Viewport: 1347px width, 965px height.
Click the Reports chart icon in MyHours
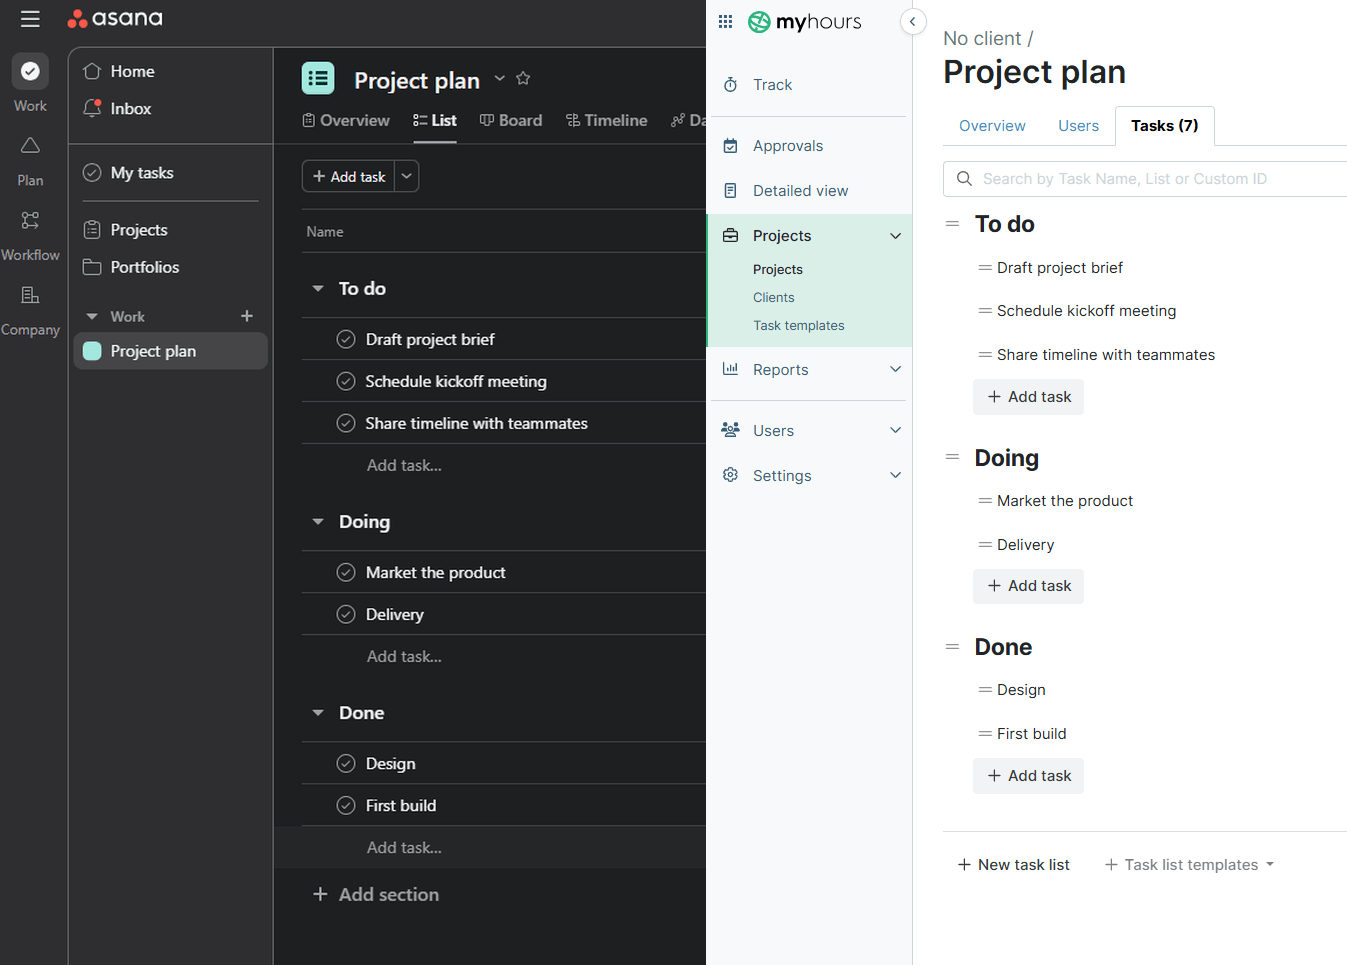coord(730,369)
